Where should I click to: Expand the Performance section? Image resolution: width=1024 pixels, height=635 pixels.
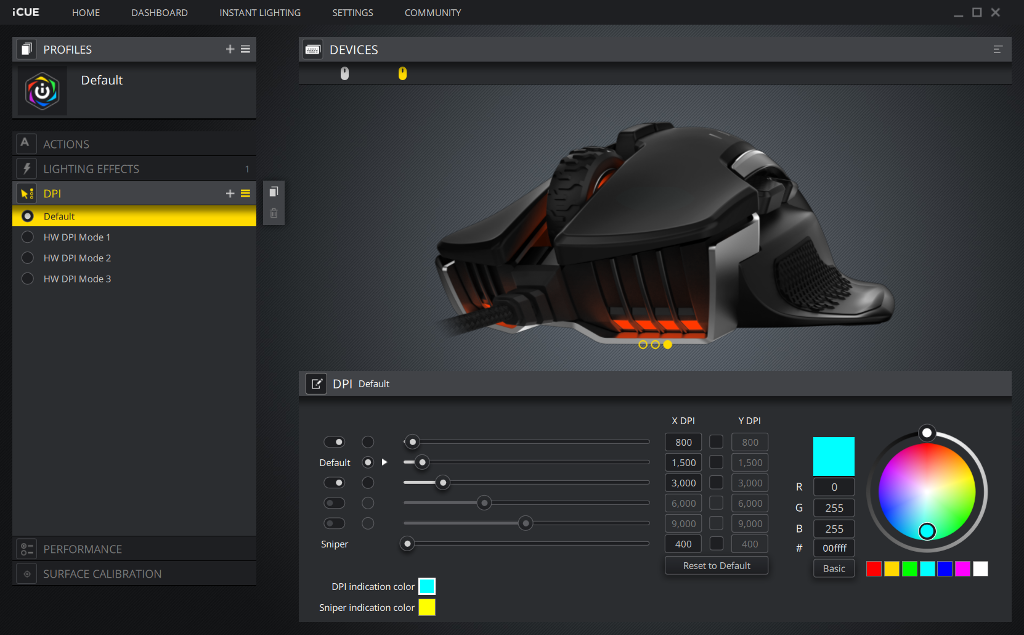click(82, 549)
